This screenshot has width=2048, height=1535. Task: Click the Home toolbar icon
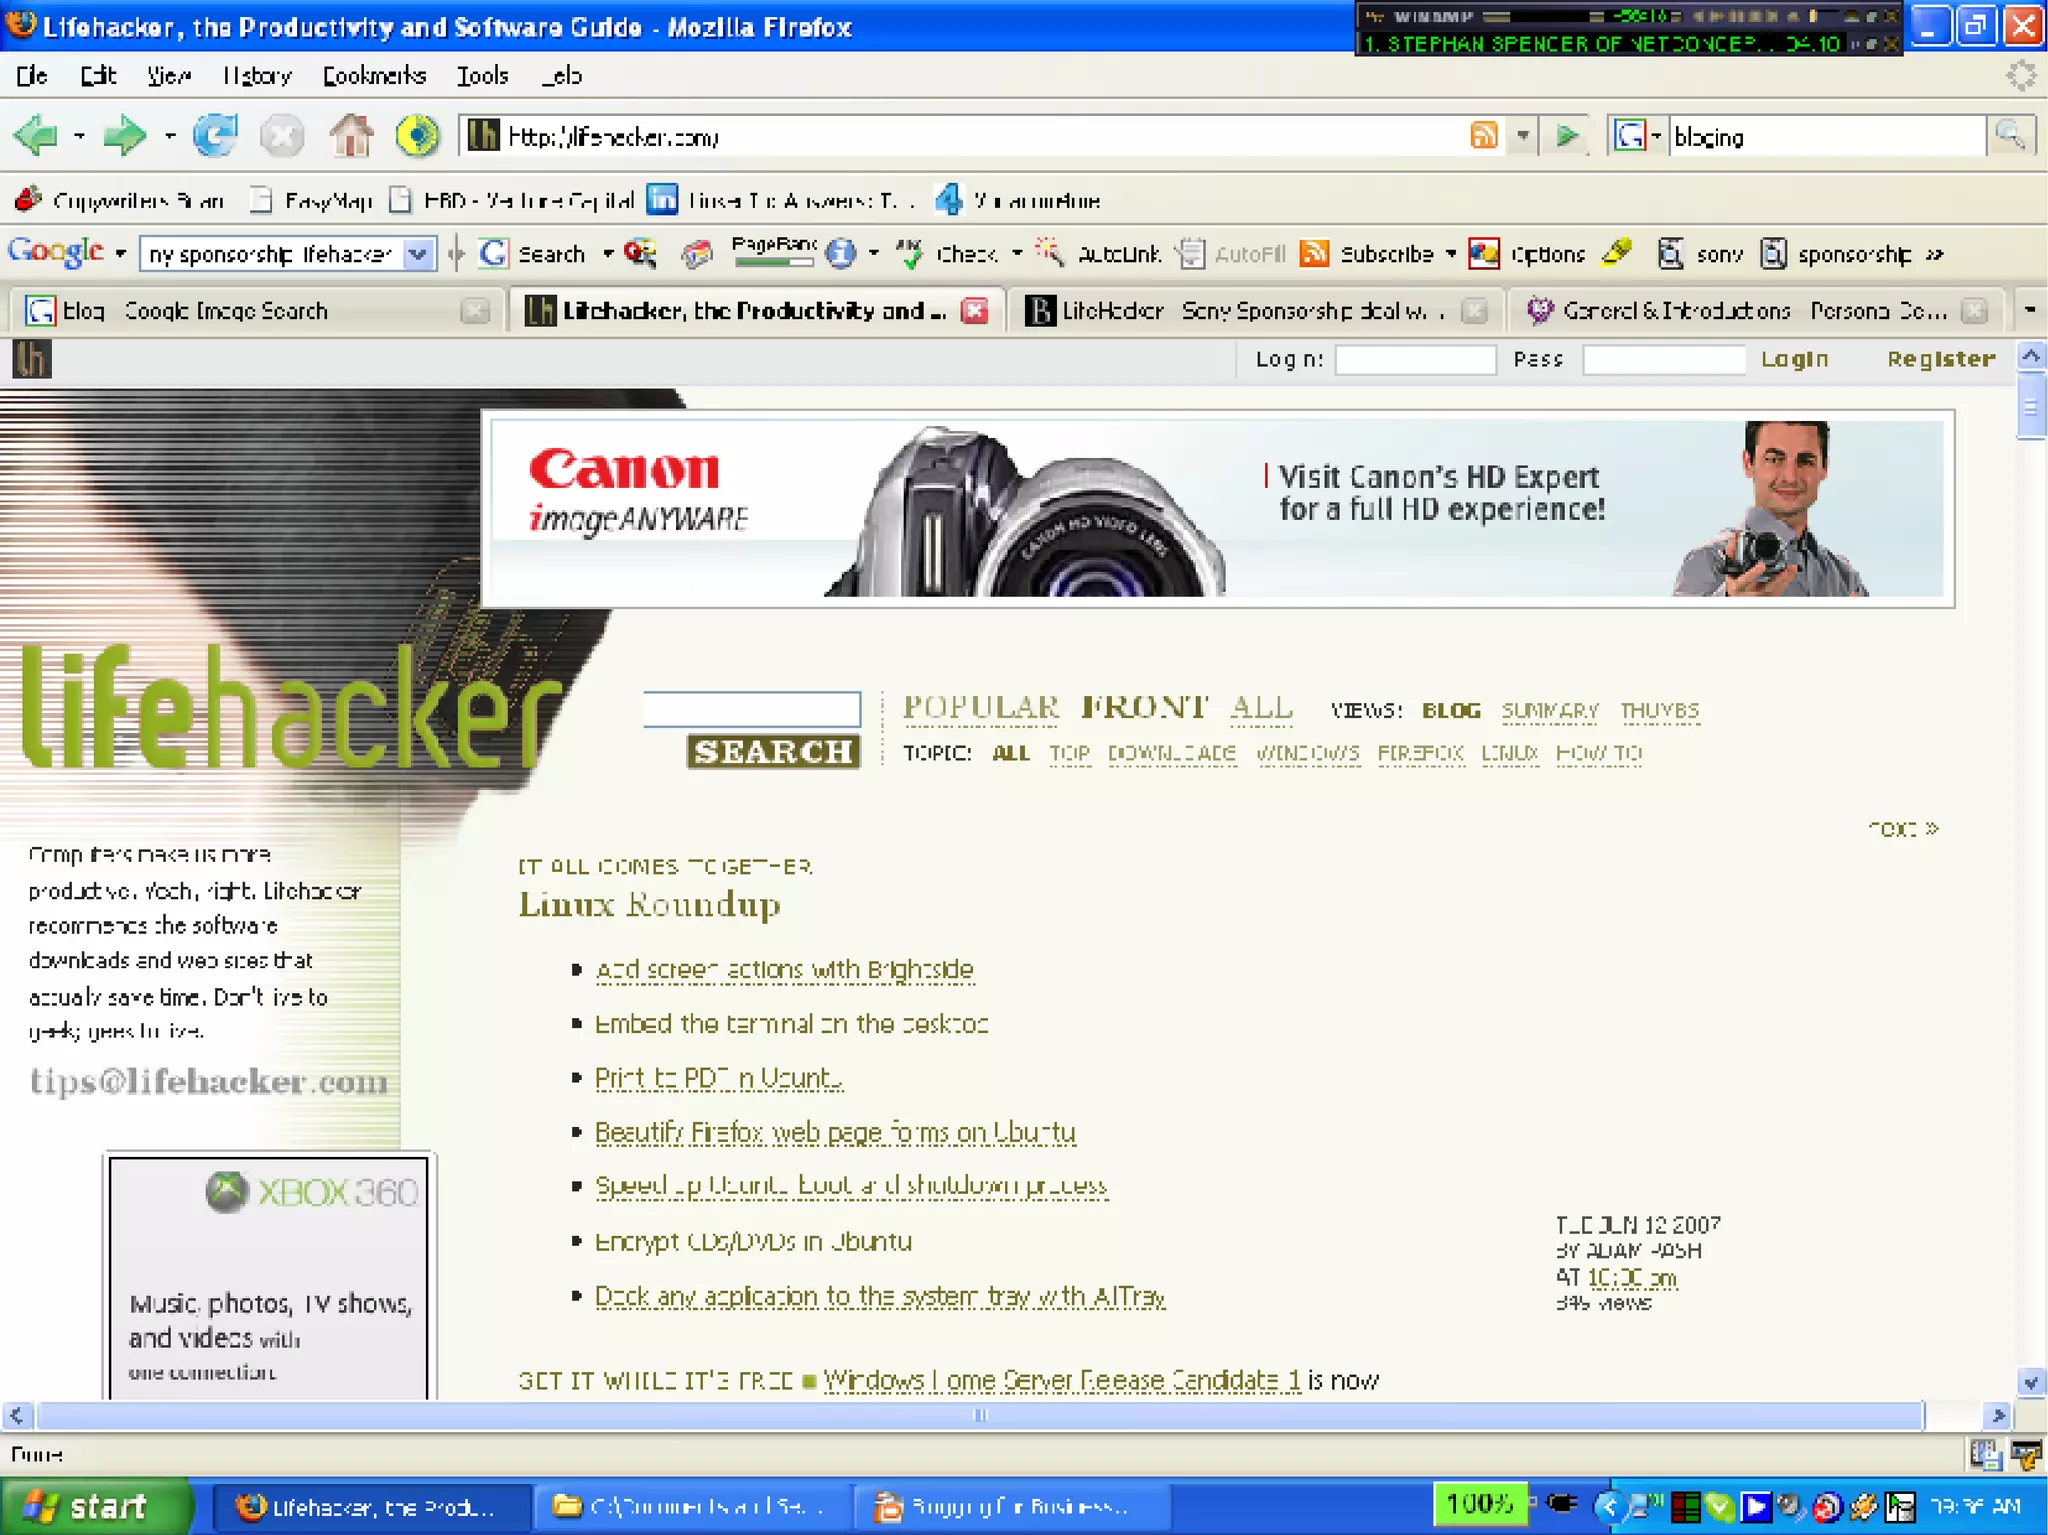pos(351,135)
